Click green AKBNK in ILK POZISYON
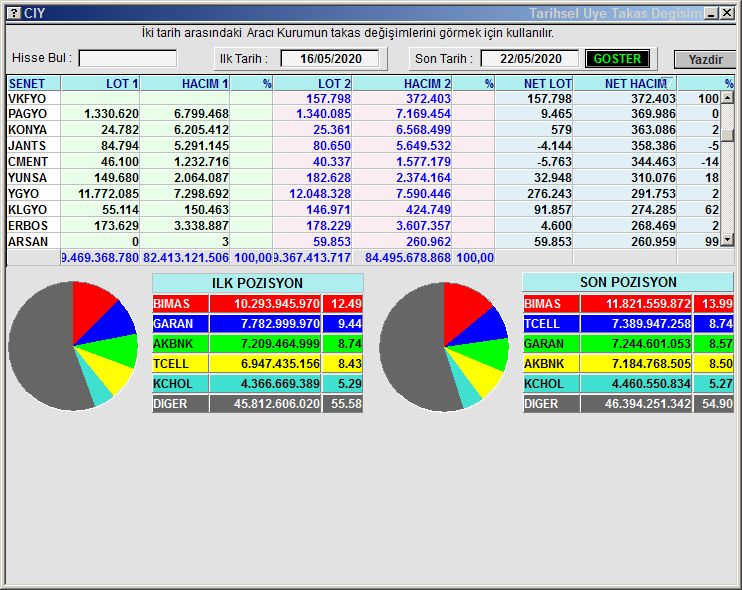The image size is (742, 590). click(x=180, y=343)
